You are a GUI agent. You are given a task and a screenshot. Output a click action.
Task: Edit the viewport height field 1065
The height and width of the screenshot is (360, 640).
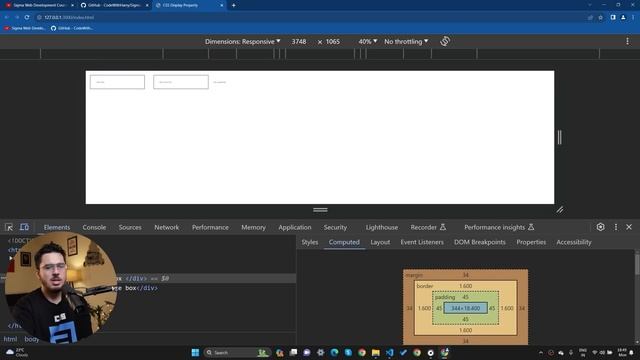(x=333, y=42)
